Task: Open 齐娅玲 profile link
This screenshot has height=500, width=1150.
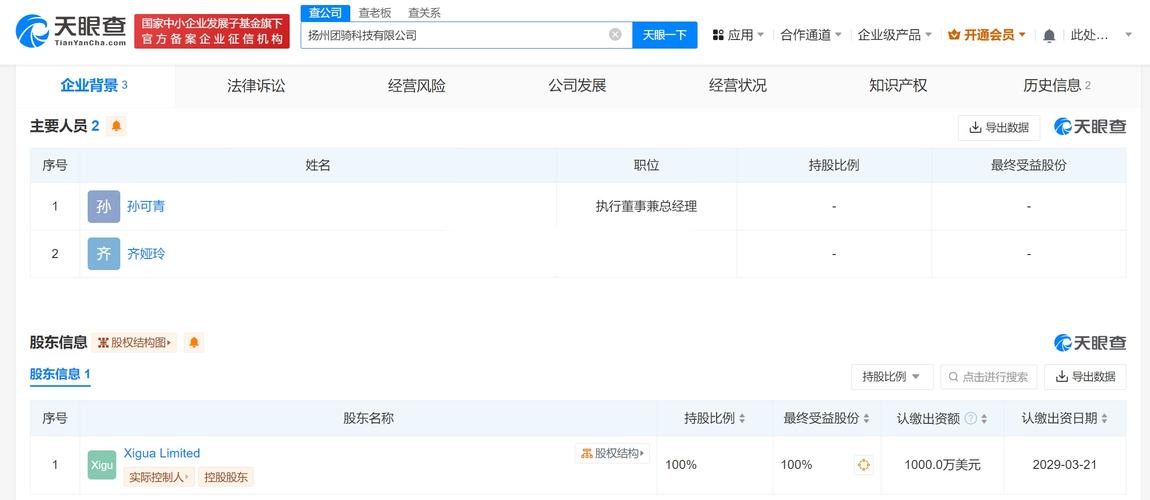Action: (x=146, y=254)
